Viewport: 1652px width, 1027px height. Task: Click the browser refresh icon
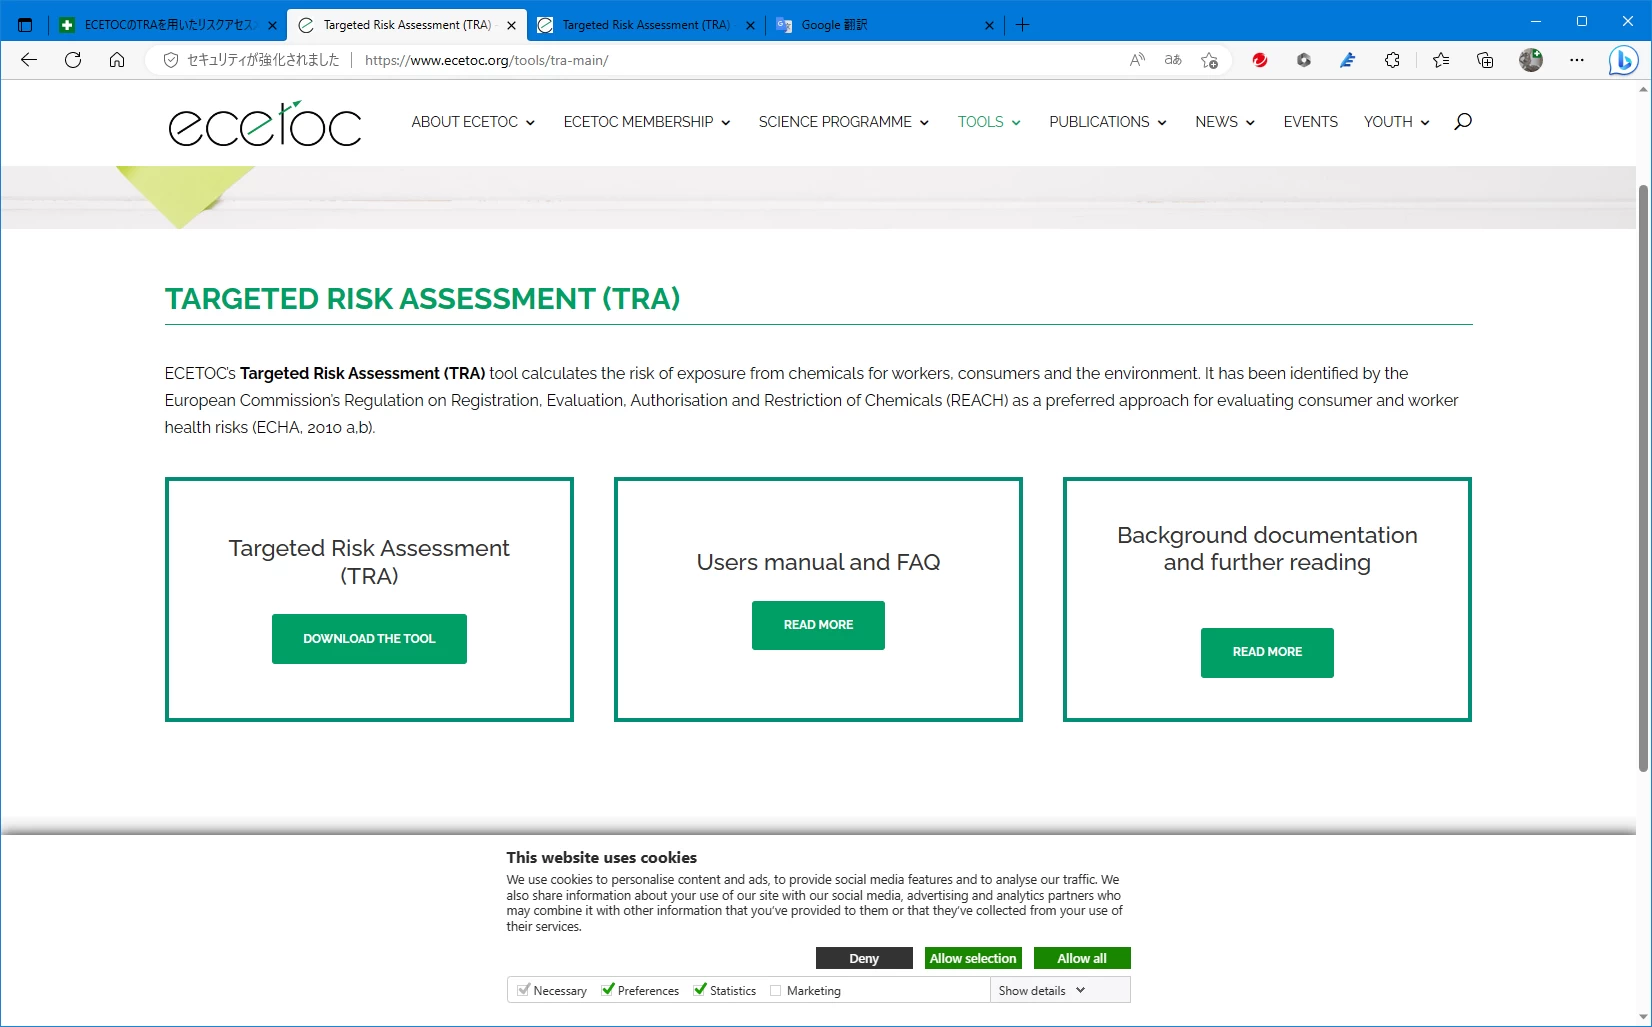pos(73,60)
